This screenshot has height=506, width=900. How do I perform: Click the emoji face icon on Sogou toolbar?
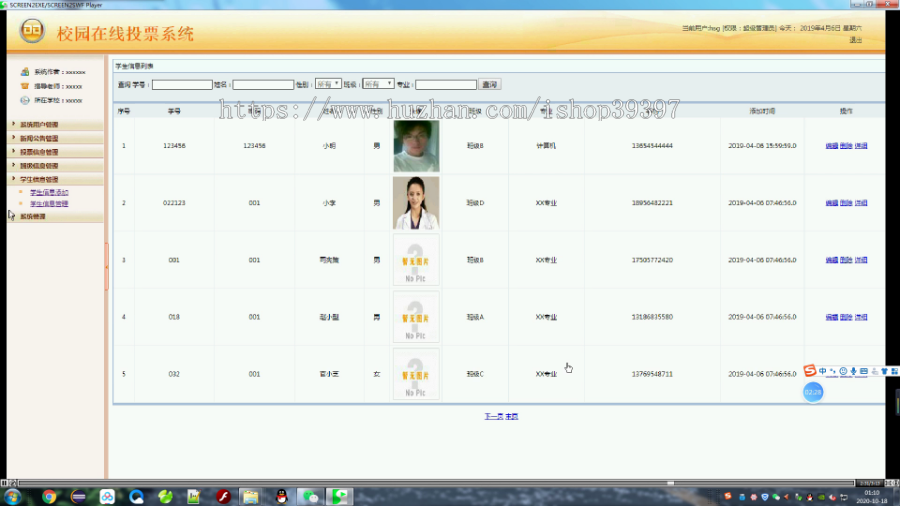tap(843, 372)
